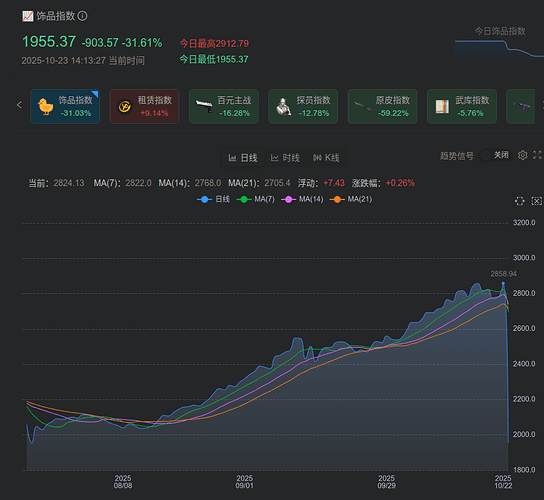This screenshot has width=544, height=500.
Task: Click the info icon beside 饰品指数 title
Action: pos(83,16)
